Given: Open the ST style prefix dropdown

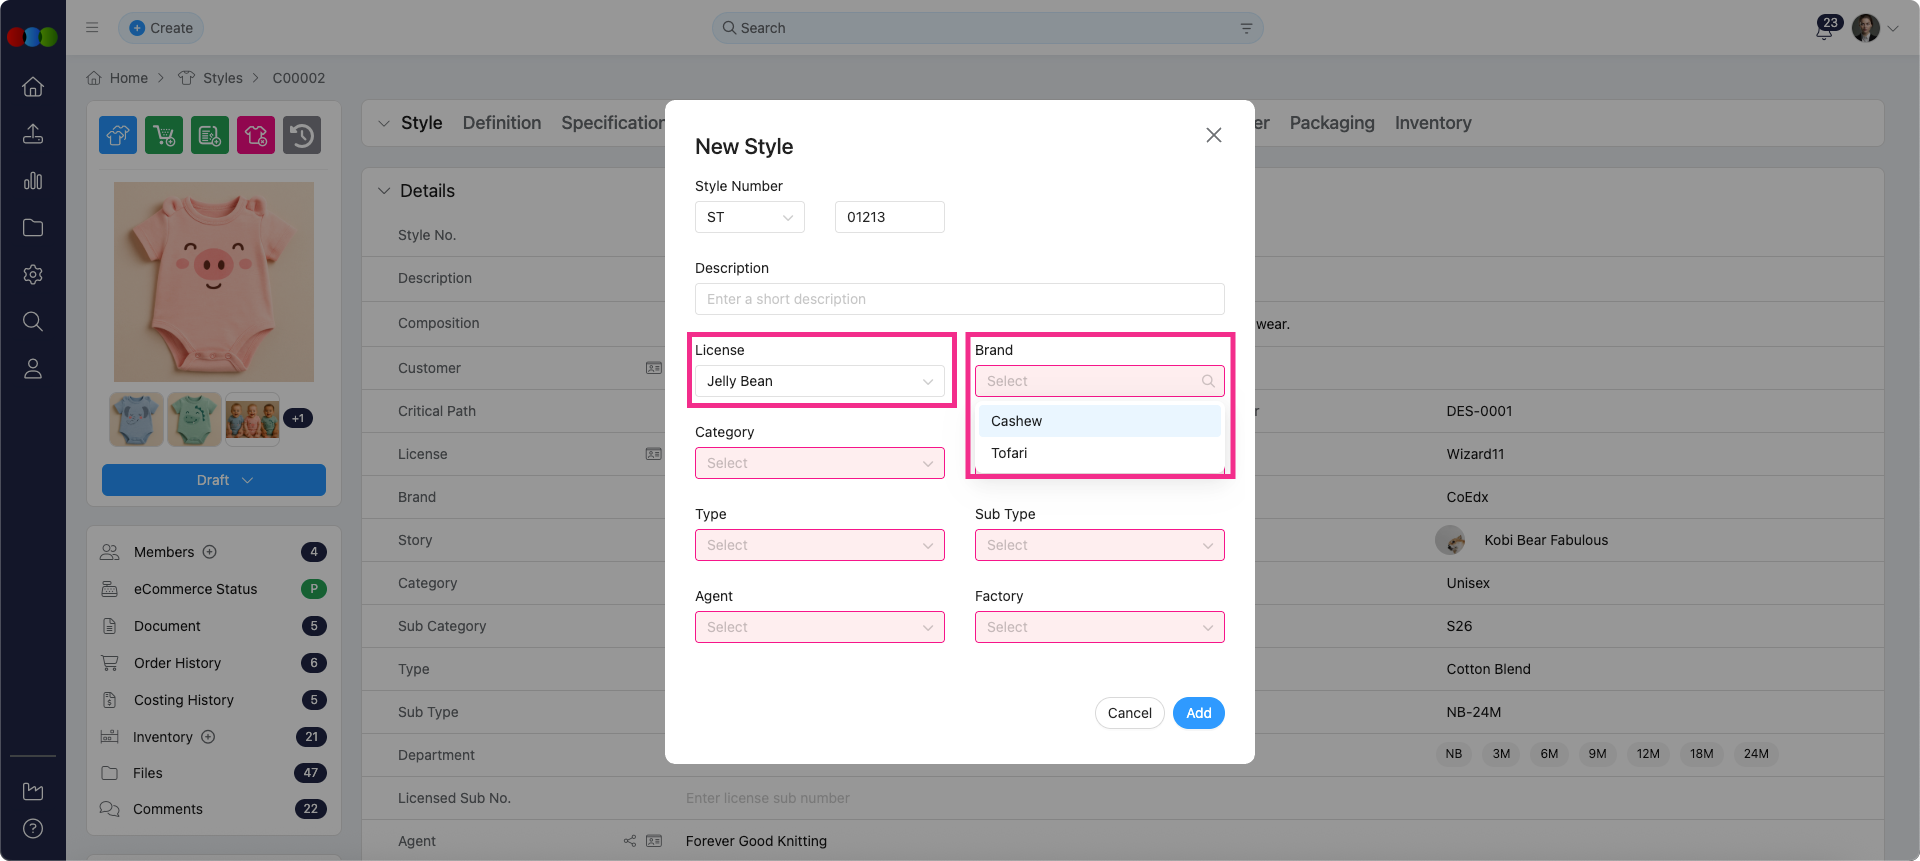Looking at the screenshot, I should pos(749,217).
